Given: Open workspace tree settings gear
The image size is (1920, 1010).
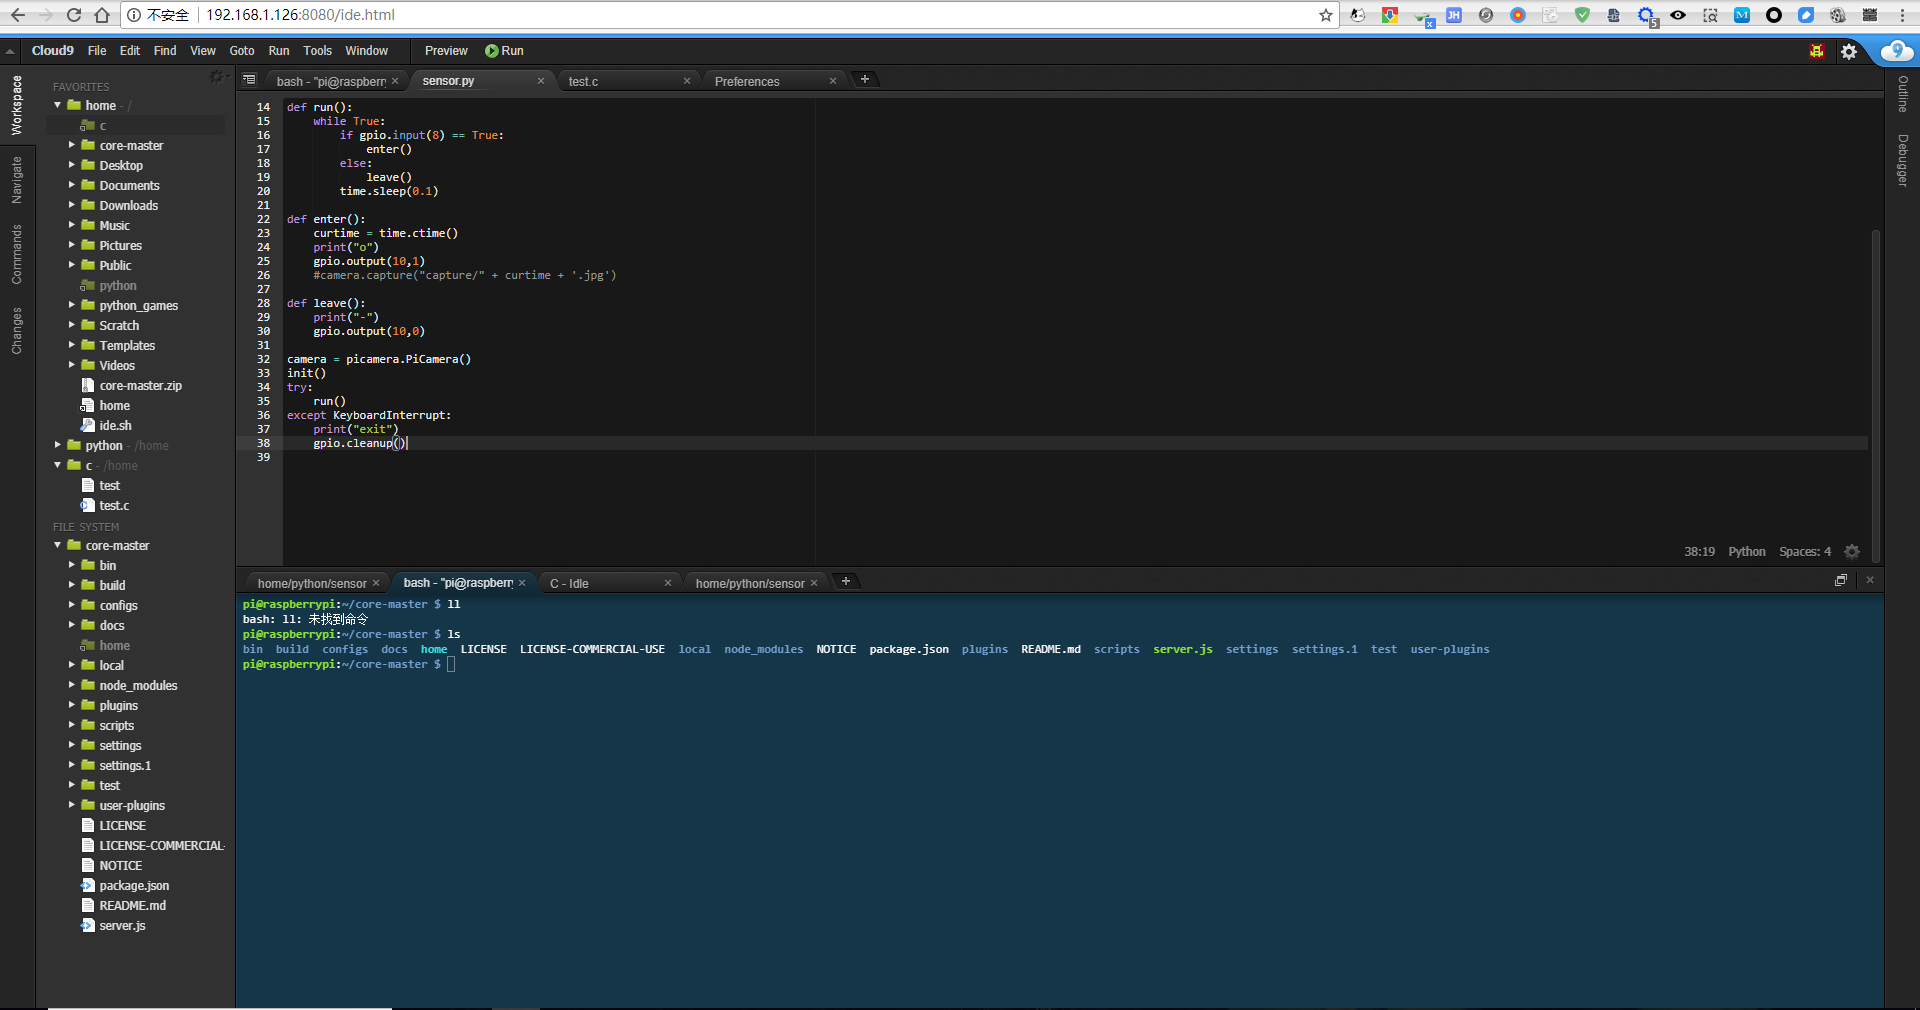Looking at the screenshot, I should click(216, 77).
